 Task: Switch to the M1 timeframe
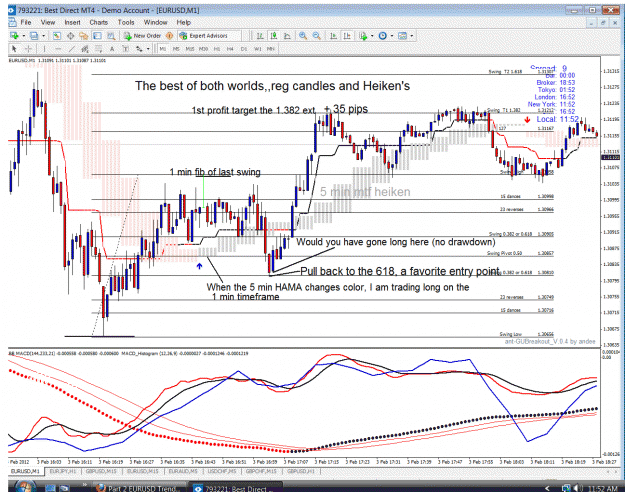[x=163, y=49]
